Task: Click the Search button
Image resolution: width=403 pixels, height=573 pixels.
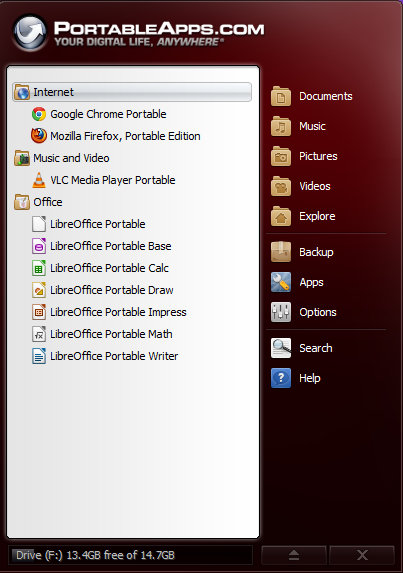Action: (x=301, y=348)
